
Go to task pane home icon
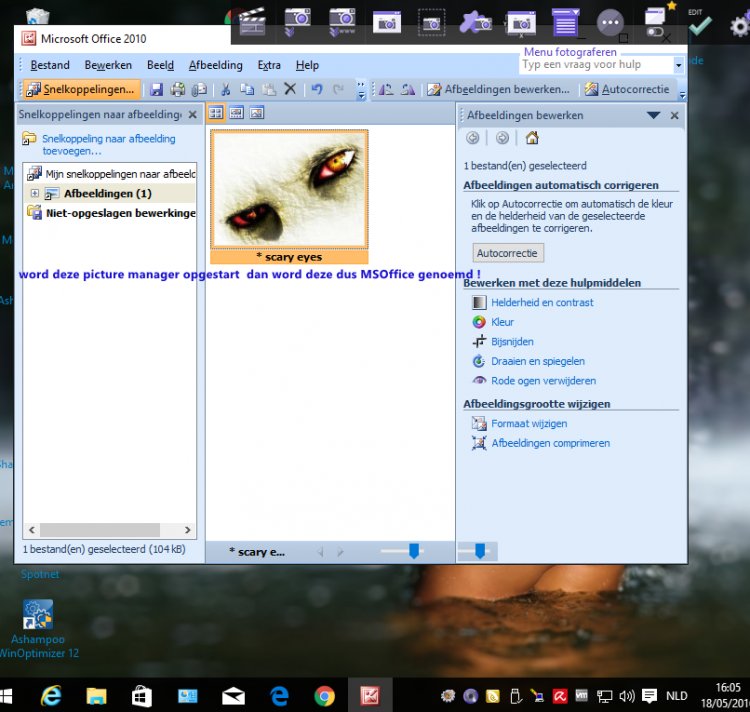532,138
